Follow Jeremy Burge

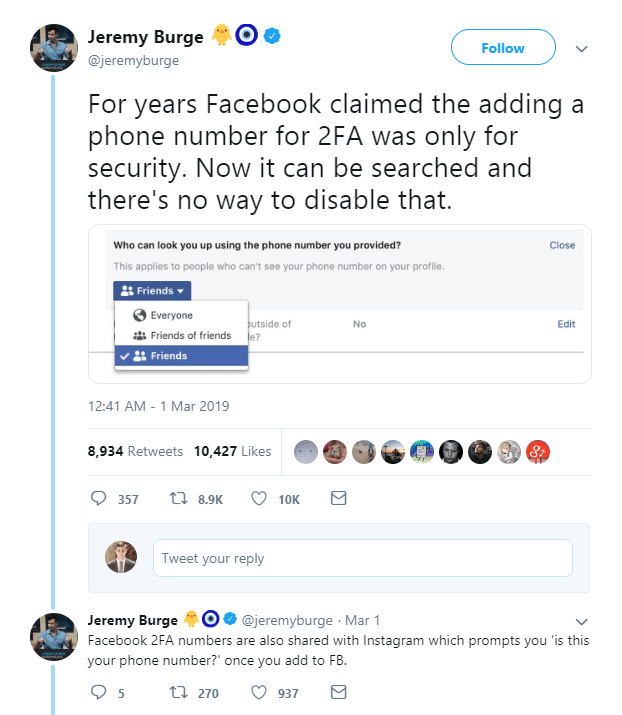503,47
